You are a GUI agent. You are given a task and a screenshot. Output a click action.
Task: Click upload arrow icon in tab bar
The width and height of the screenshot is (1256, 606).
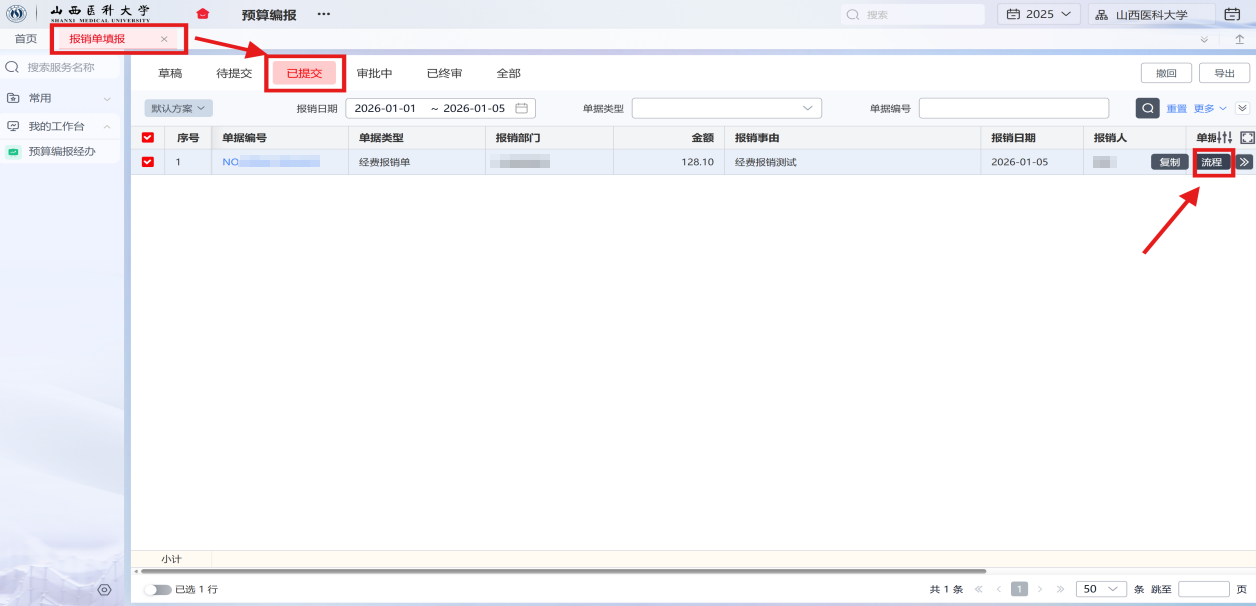[x=1240, y=39]
